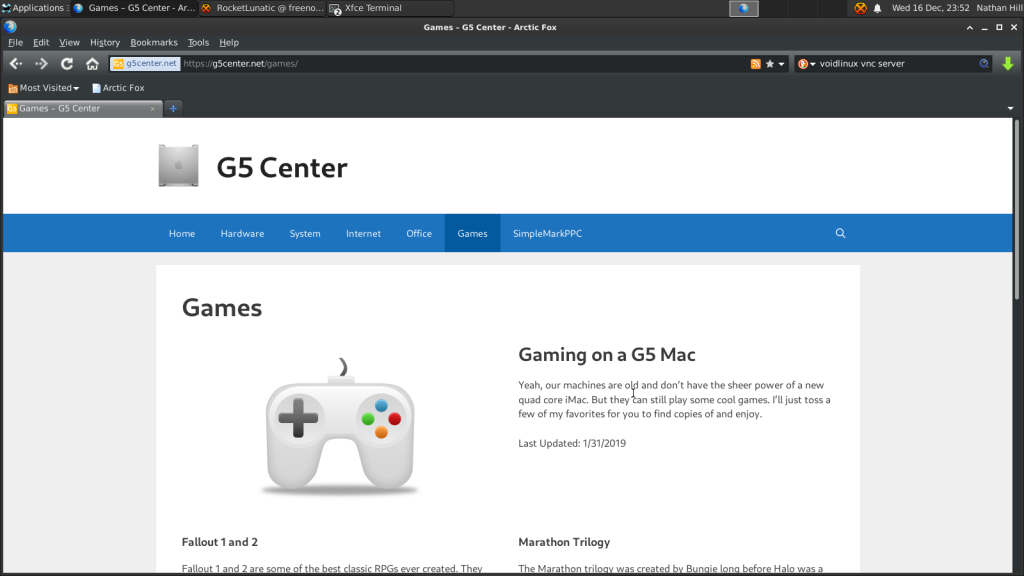Click the G5 Center site title
1024x576 pixels.
[x=282, y=168]
